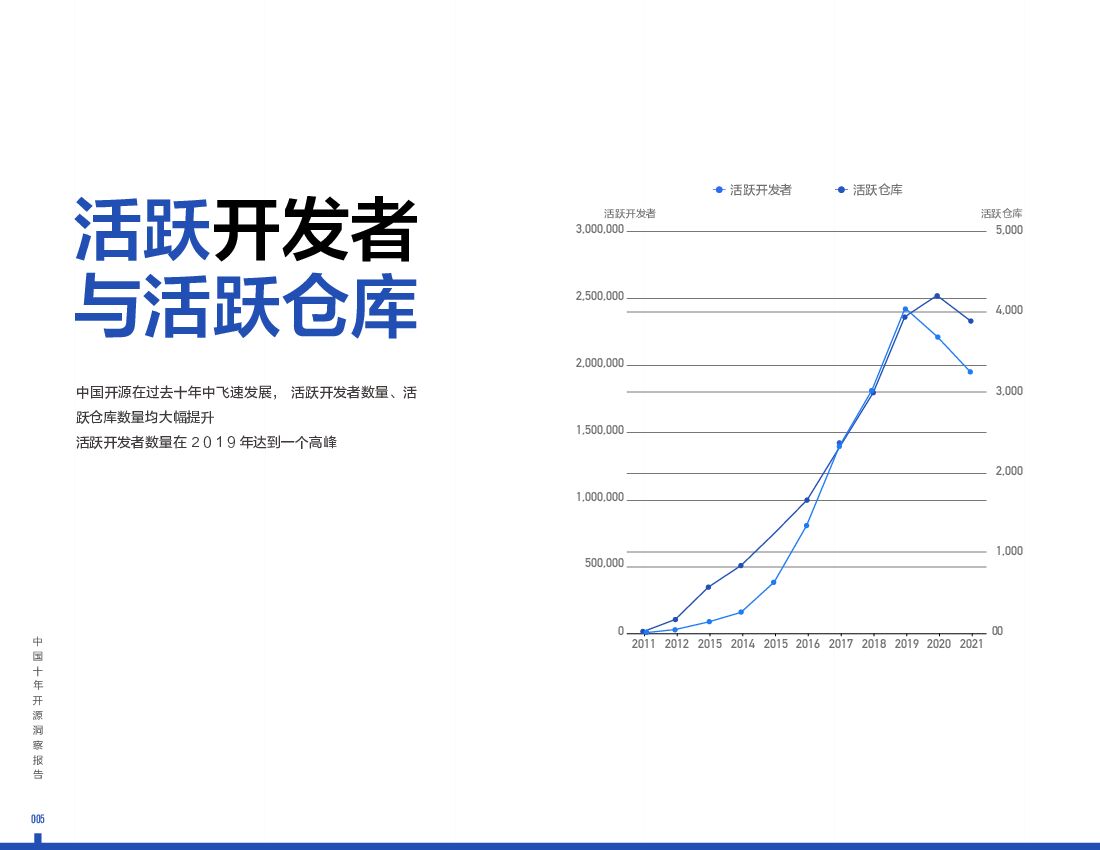1100x850 pixels.
Task: Click the 活跃仓库 data point at 2016
Action: (x=807, y=500)
